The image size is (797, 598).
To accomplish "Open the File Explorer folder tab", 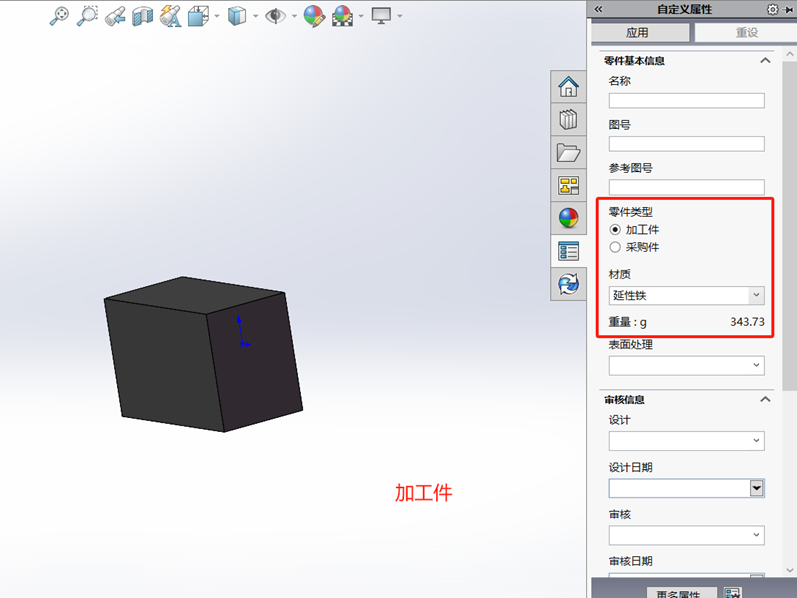I will click(568, 153).
